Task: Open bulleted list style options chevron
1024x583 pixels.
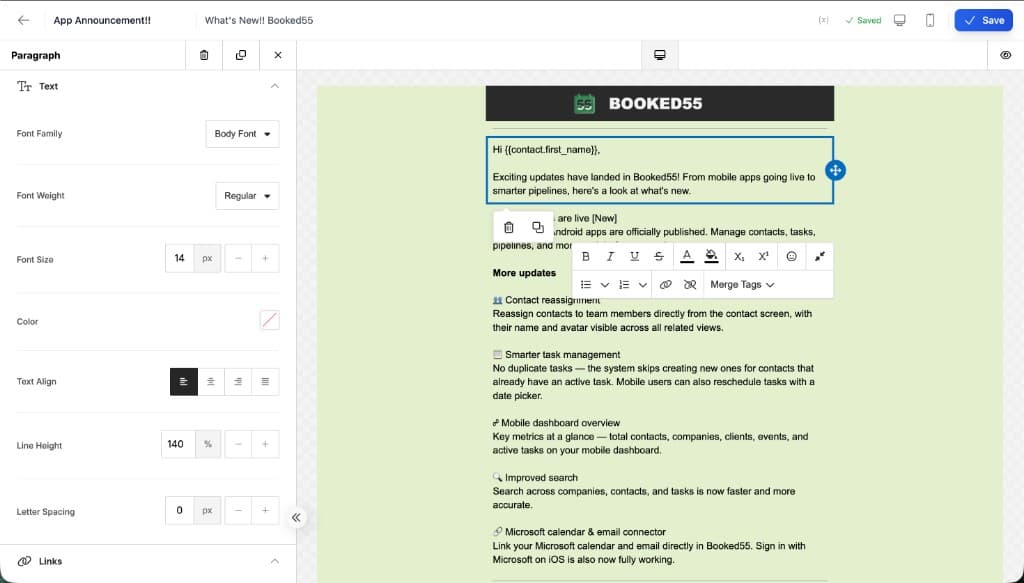Action: tap(605, 285)
